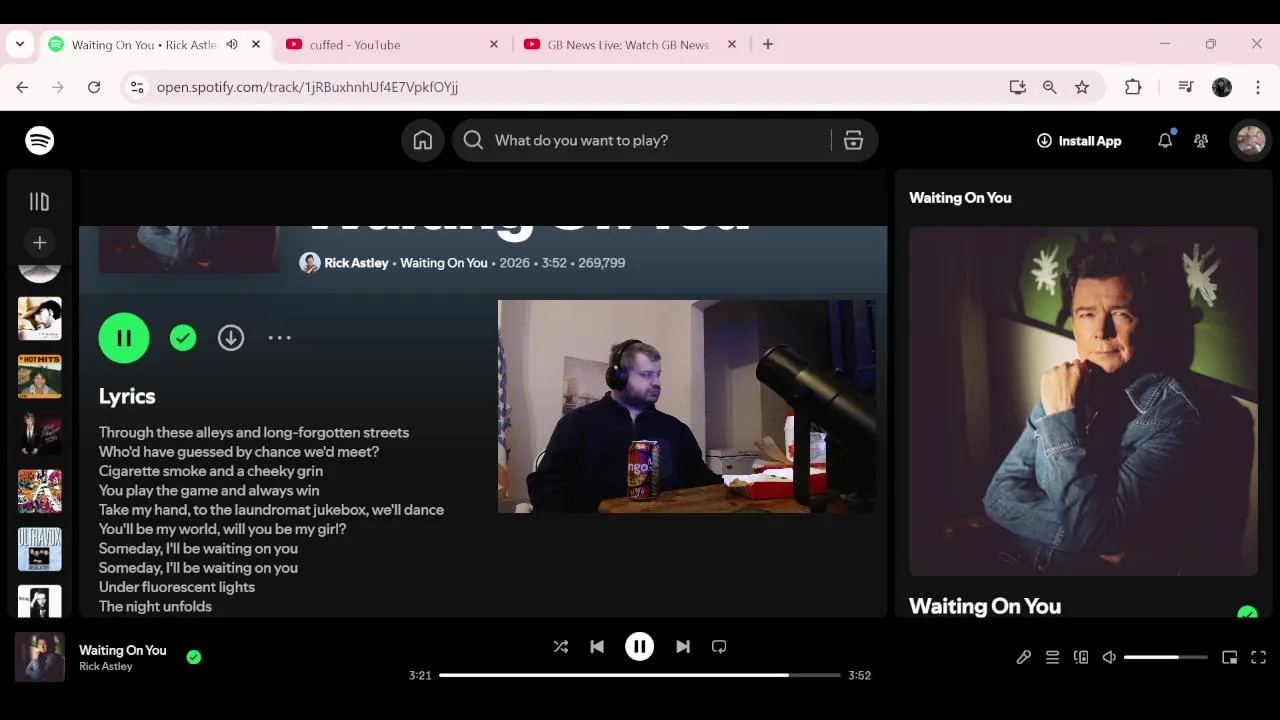This screenshot has width=1280, height=720.
Task: Toggle saved checkmark beside download icon
Action: [x=183, y=338]
